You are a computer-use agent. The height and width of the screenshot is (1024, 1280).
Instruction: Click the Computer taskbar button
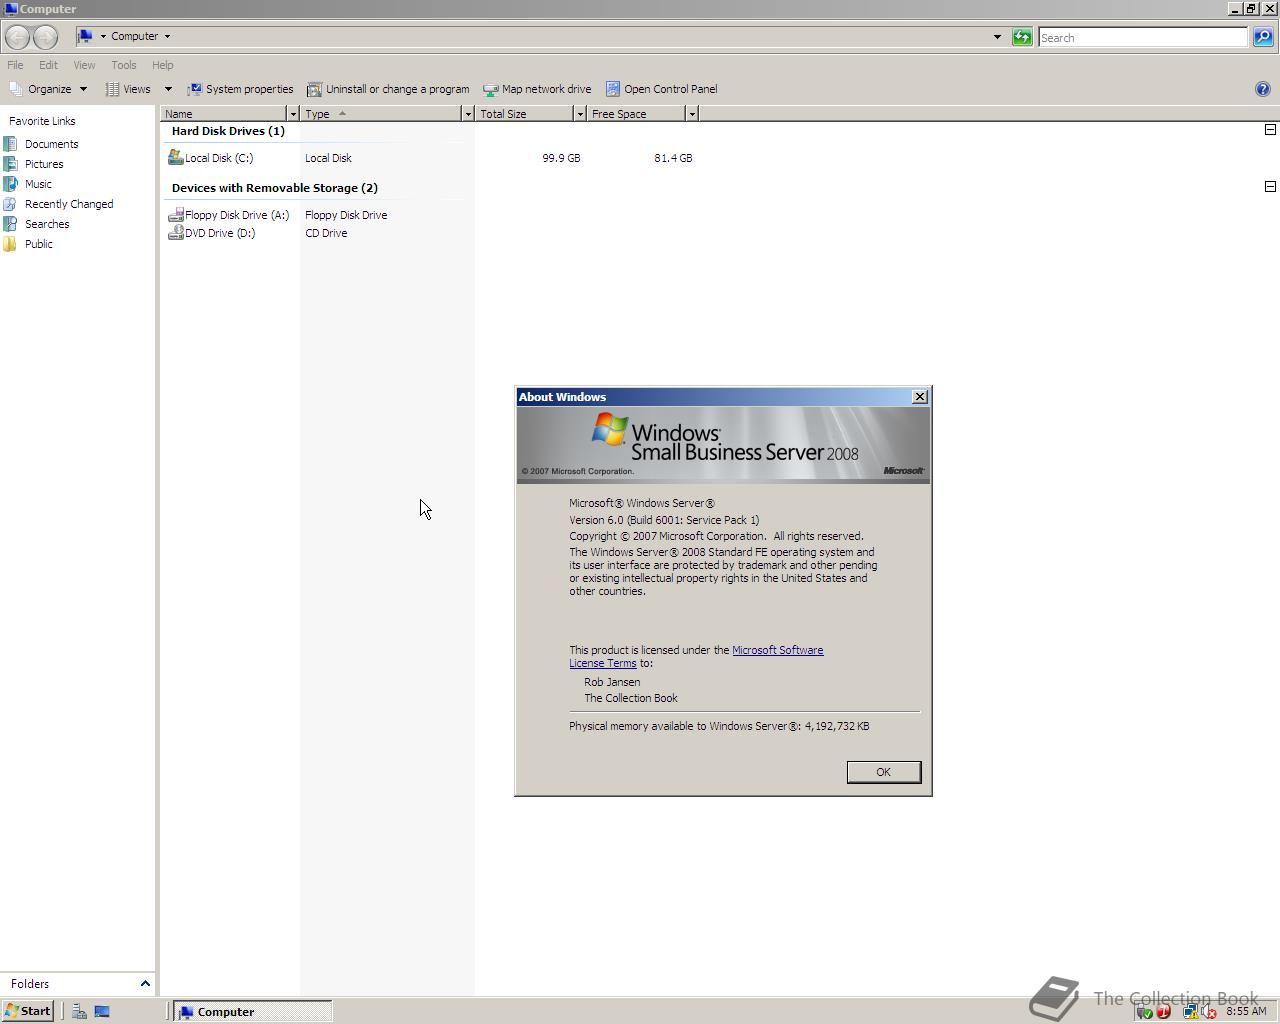click(252, 1012)
